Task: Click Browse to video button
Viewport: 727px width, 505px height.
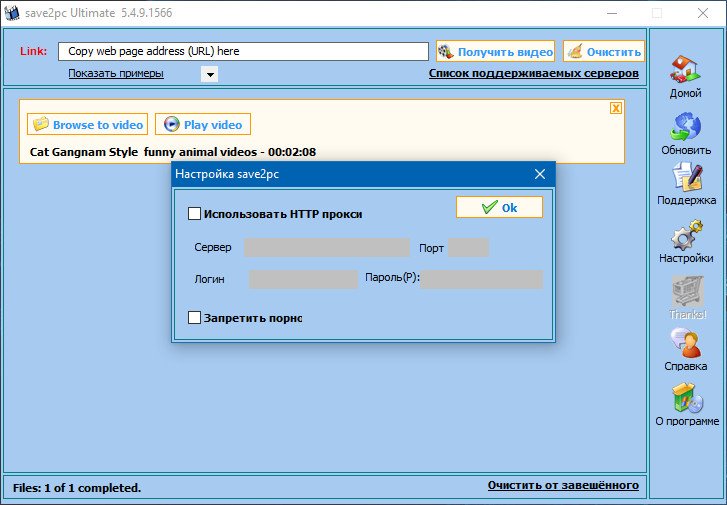Action: [x=87, y=124]
